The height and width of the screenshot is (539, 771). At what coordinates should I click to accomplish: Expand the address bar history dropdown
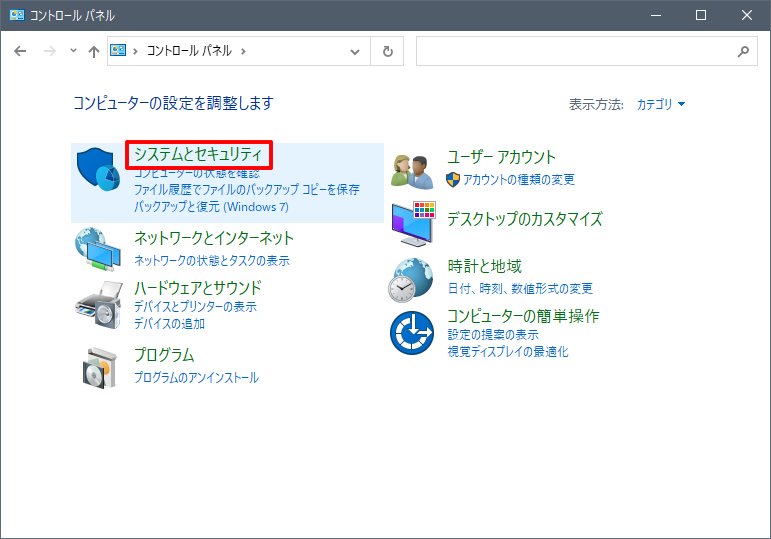tap(355, 51)
